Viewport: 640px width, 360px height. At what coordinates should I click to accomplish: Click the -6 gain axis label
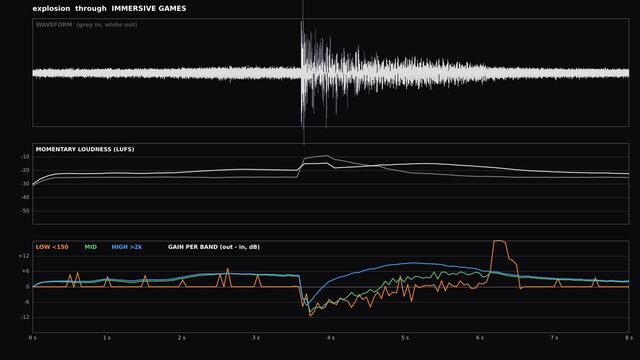[26, 302]
